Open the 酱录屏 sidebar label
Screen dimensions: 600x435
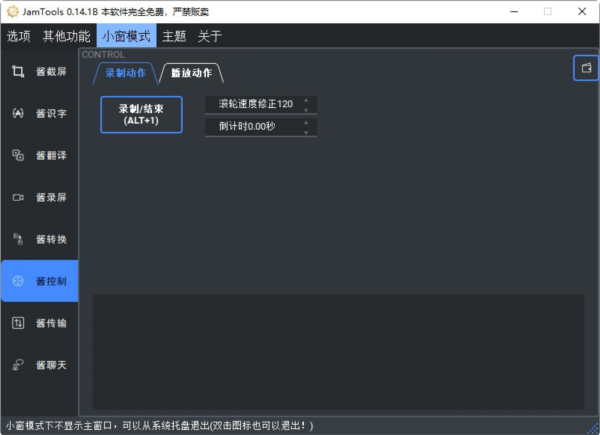tap(51, 197)
